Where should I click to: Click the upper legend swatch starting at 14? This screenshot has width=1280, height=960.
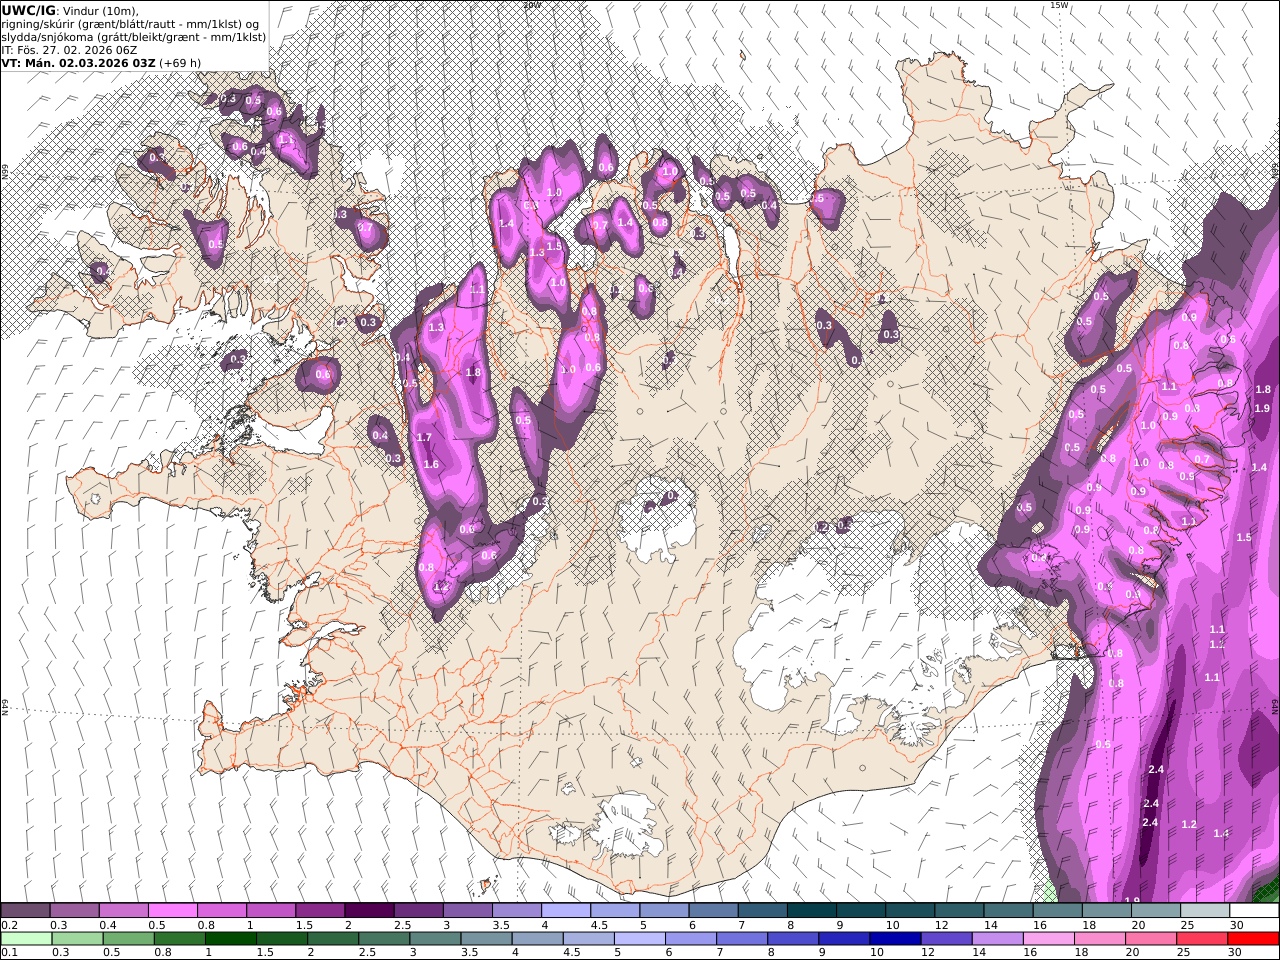(1007, 911)
